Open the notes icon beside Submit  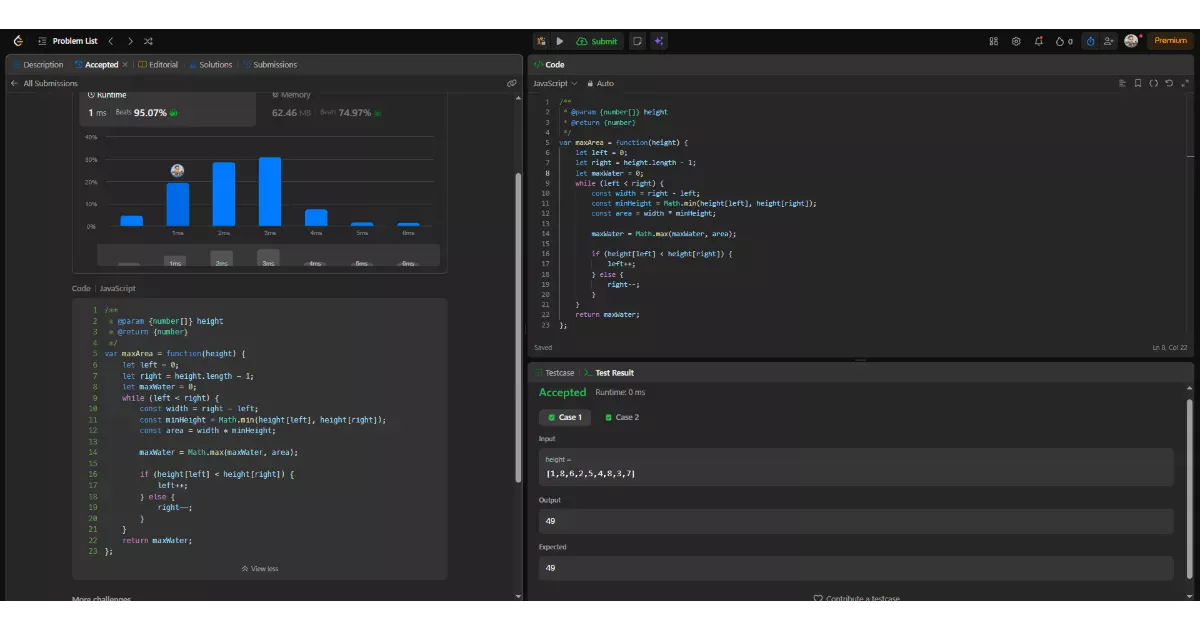[x=637, y=41]
